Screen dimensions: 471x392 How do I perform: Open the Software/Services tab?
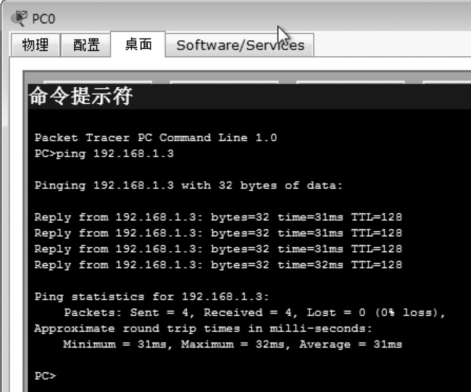click(240, 45)
